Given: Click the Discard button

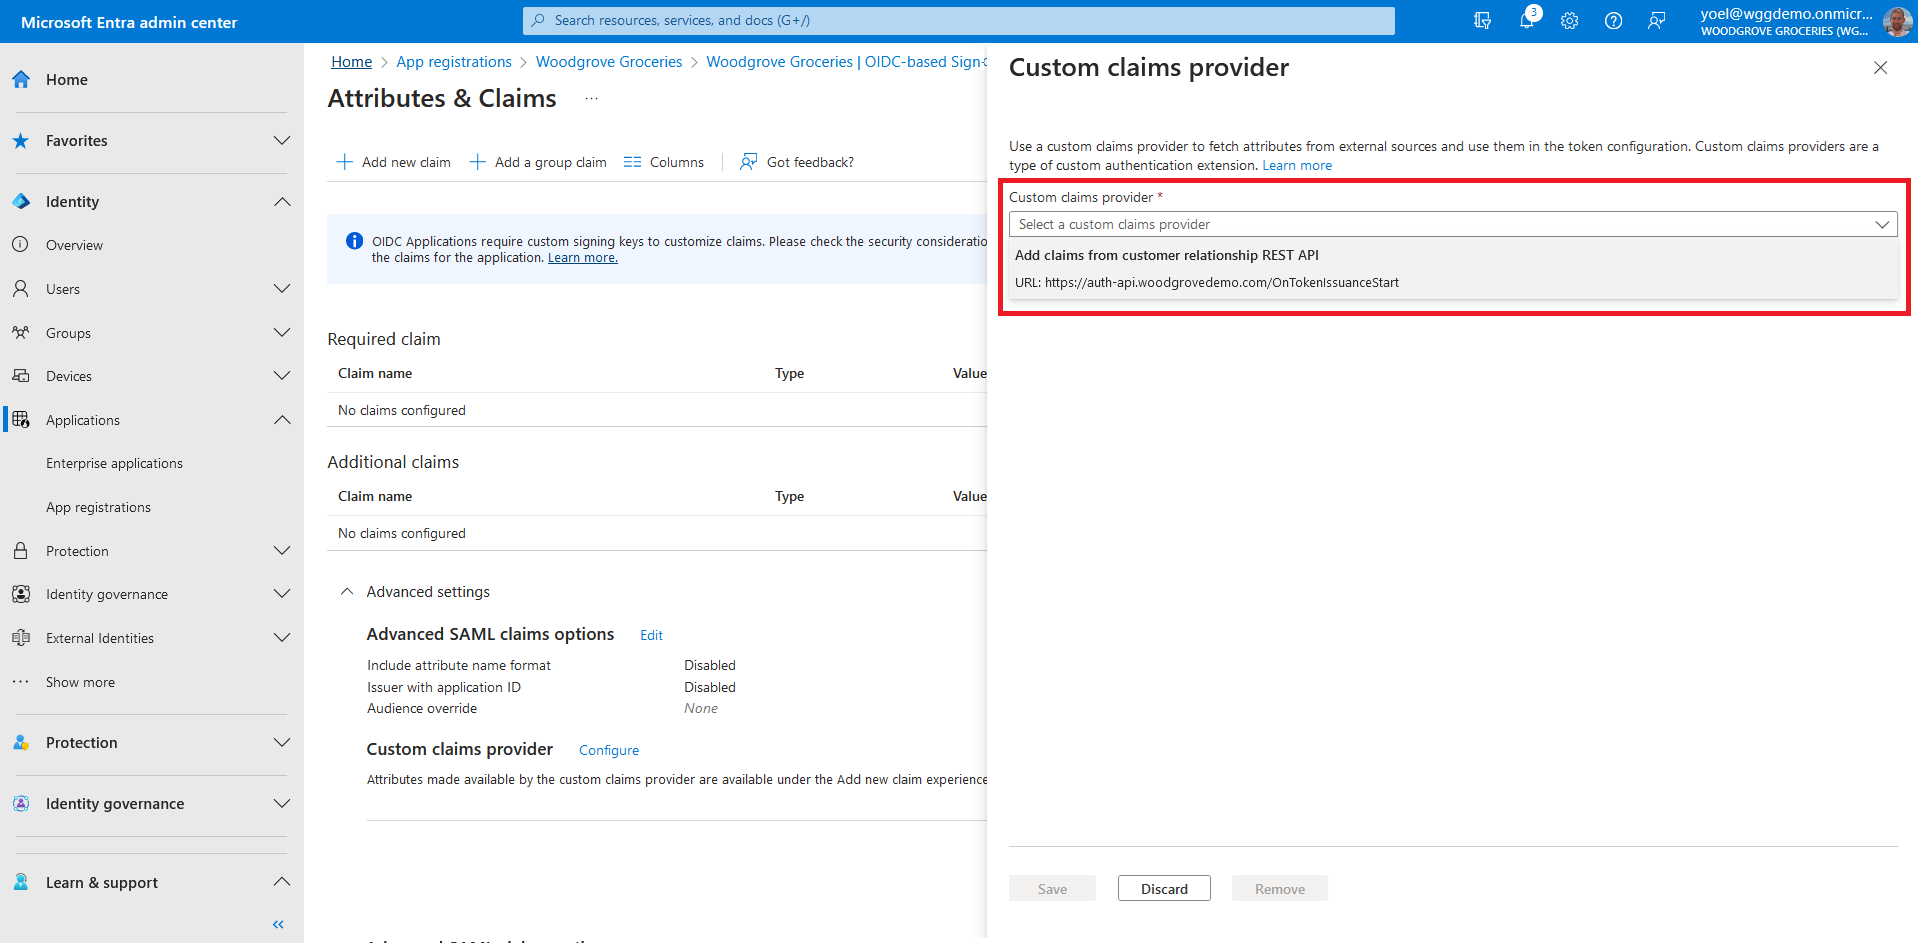Looking at the screenshot, I should click(1163, 889).
